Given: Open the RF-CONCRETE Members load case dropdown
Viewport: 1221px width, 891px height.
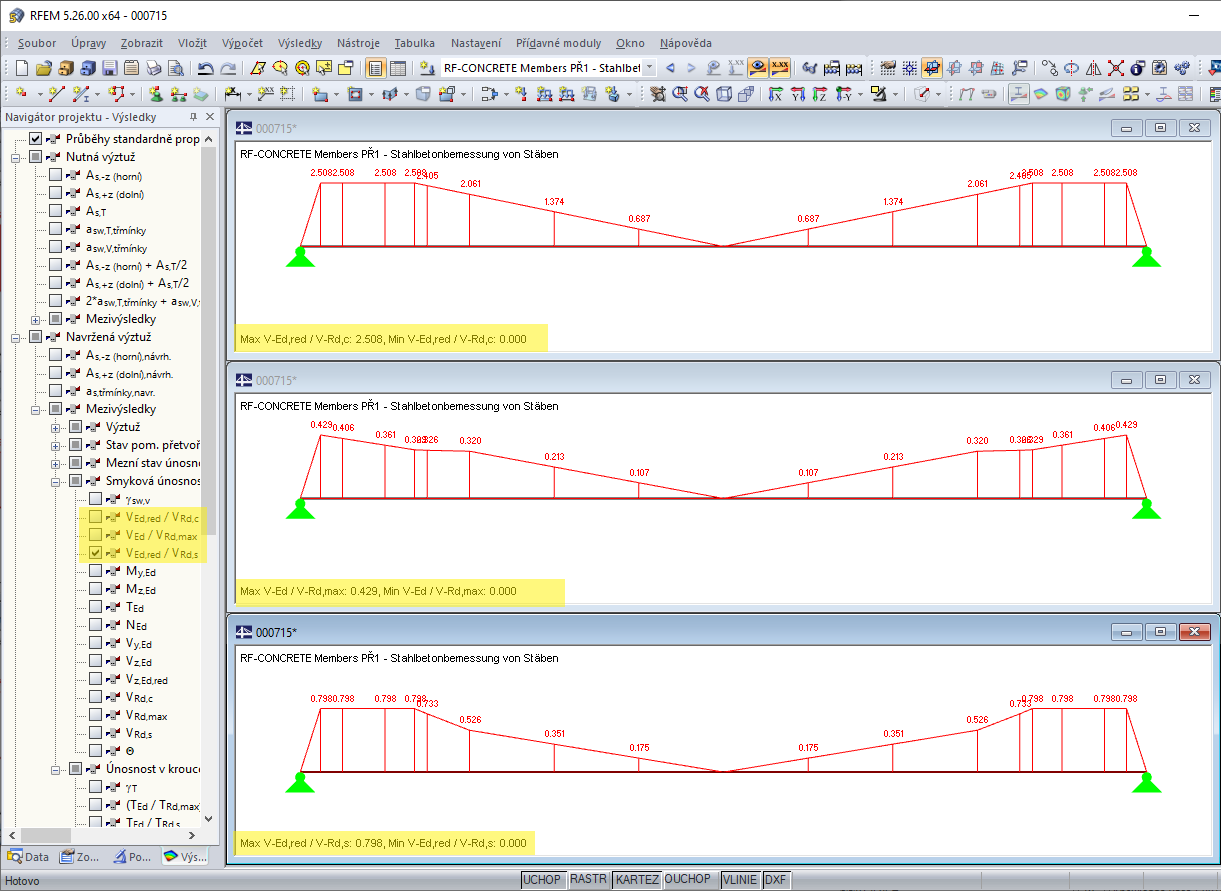Looking at the screenshot, I should coord(649,68).
